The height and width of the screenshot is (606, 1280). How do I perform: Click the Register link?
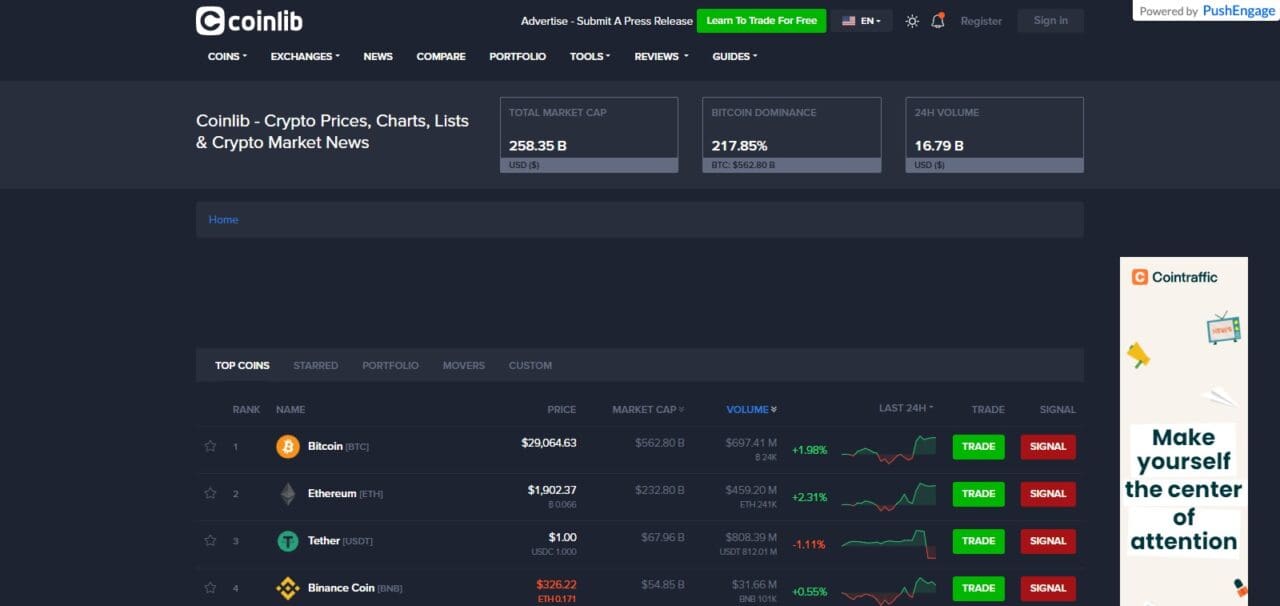pos(981,21)
